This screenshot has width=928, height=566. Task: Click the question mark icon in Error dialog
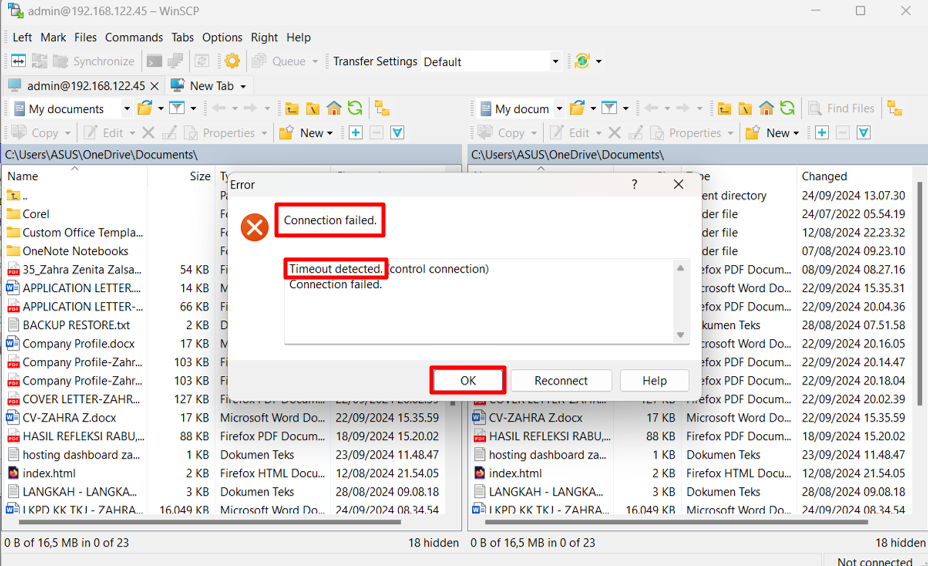(x=634, y=185)
